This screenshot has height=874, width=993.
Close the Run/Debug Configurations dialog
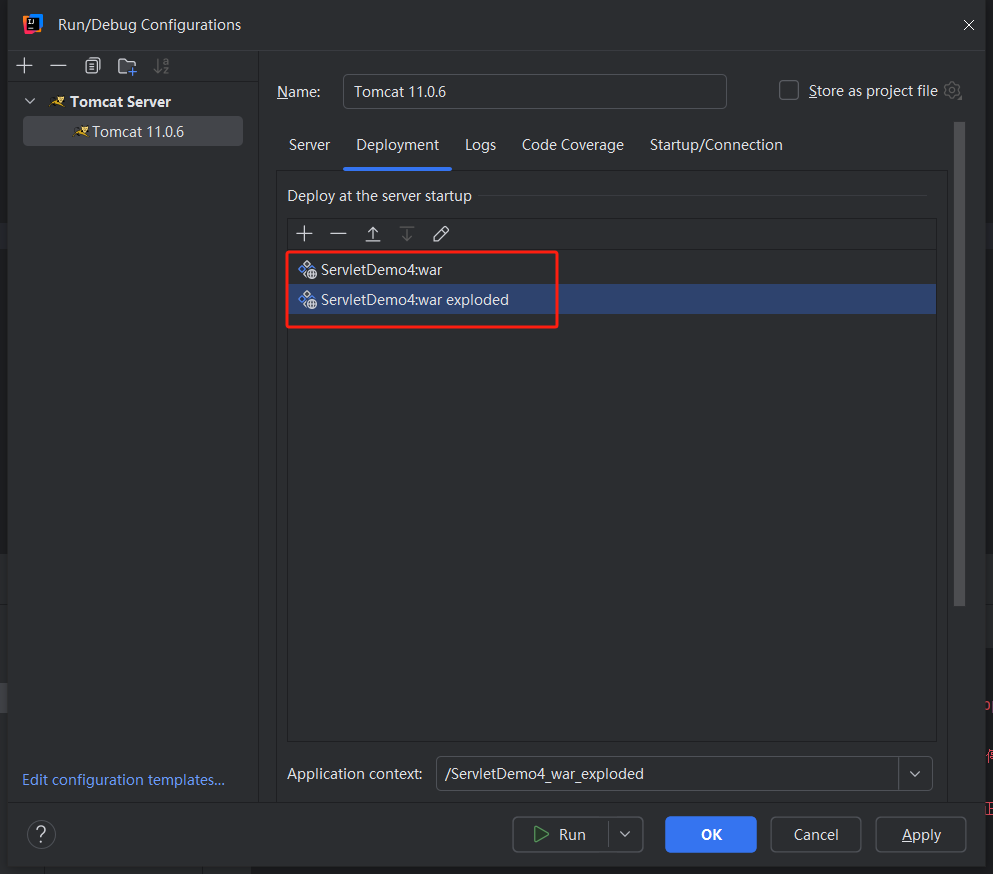point(968,25)
